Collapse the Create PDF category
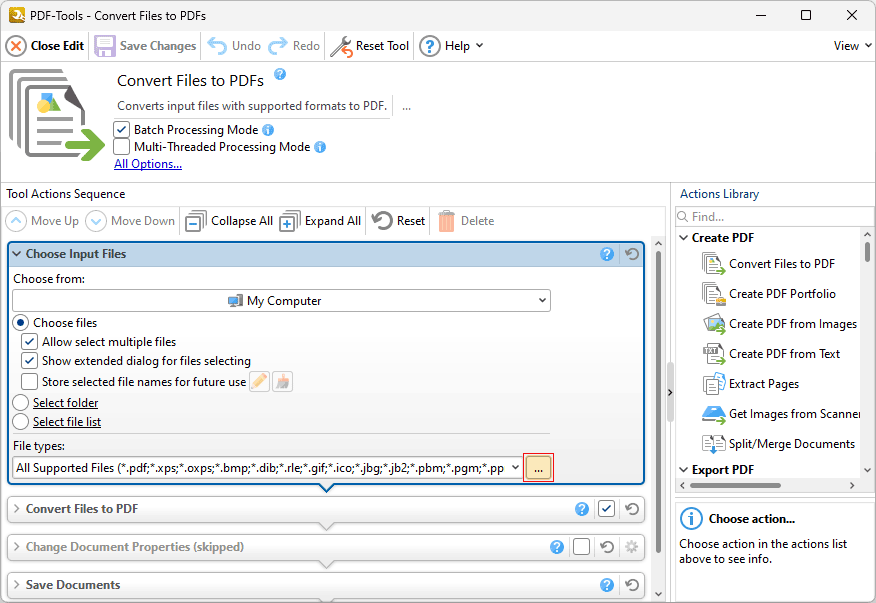Viewport: 876px width, 603px height. pyautogui.click(x=684, y=238)
